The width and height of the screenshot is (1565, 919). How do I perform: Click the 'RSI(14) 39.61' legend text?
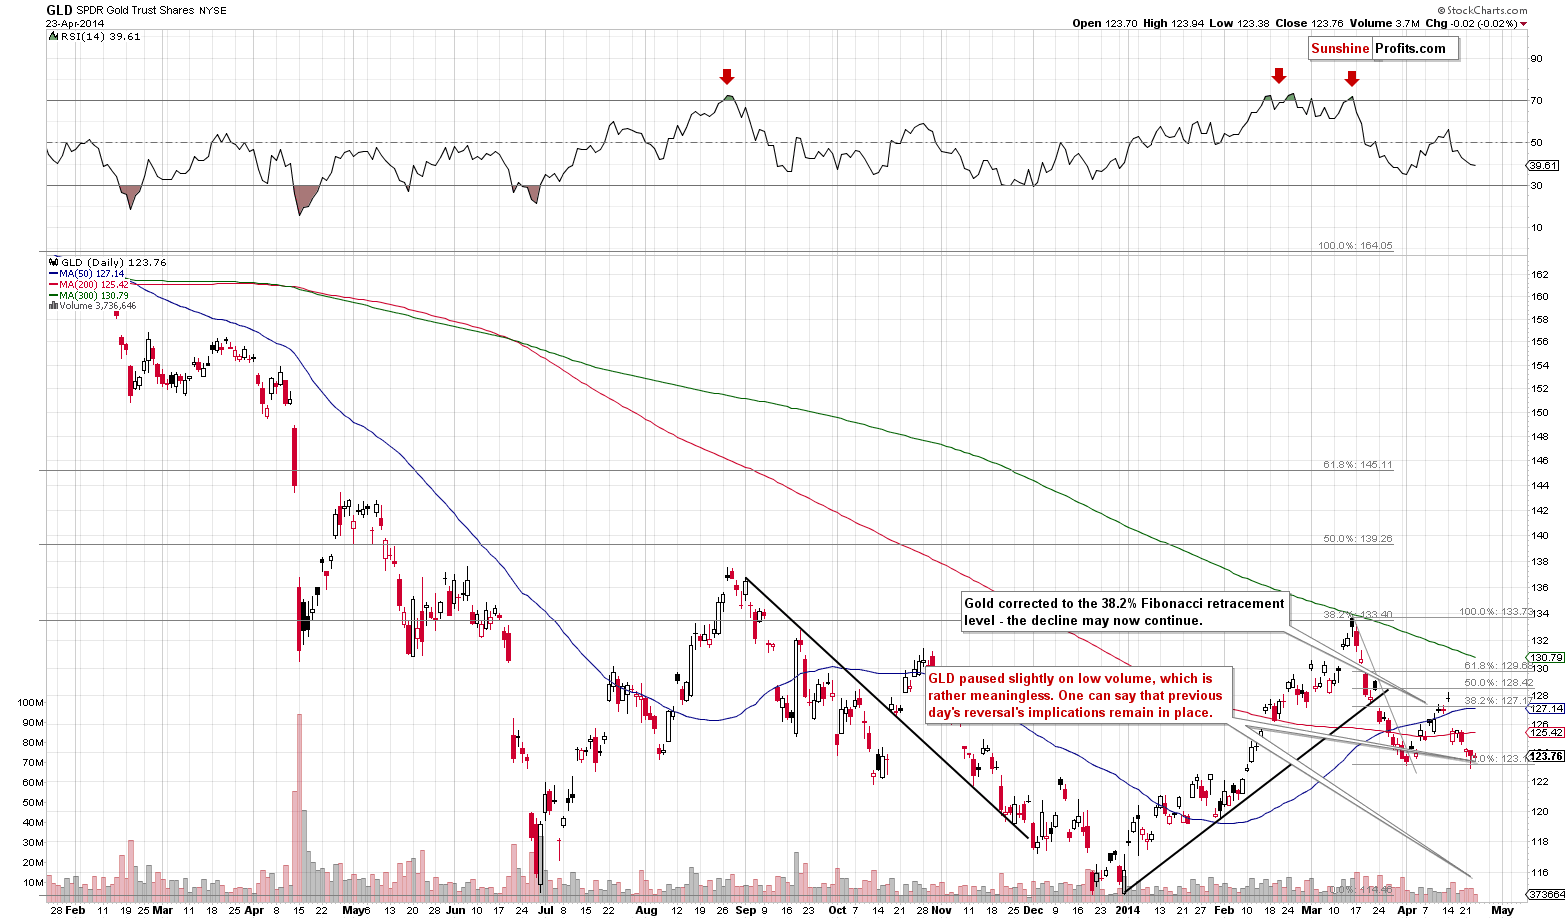click(x=99, y=36)
